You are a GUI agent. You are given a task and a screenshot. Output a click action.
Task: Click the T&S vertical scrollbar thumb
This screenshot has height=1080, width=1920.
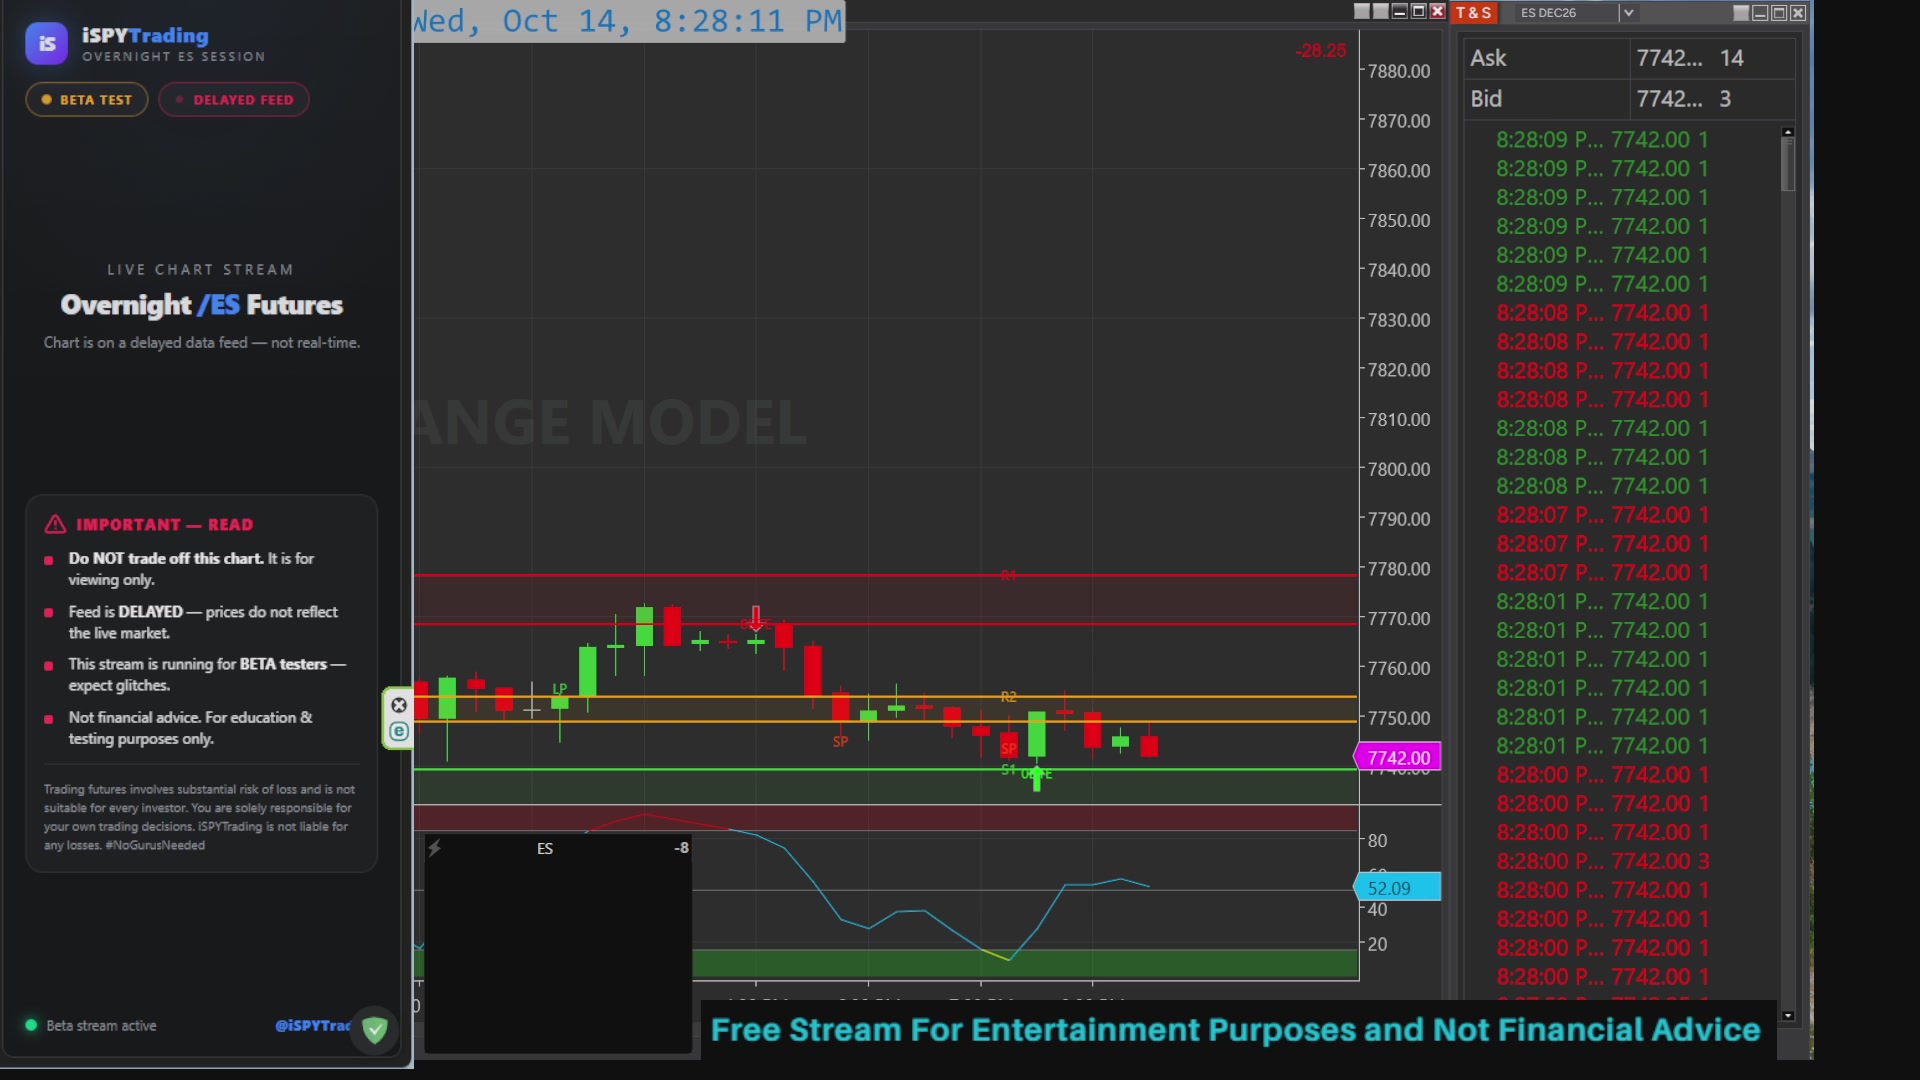click(x=1788, y=164)
